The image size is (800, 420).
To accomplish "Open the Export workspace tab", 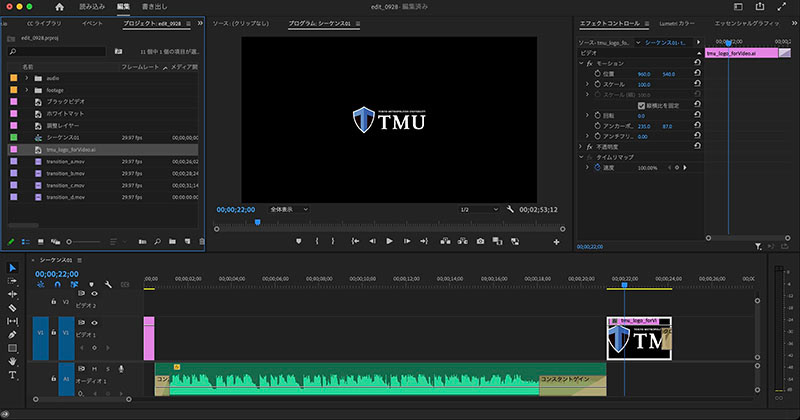I will pyautogui.click(x=154, y=7).
